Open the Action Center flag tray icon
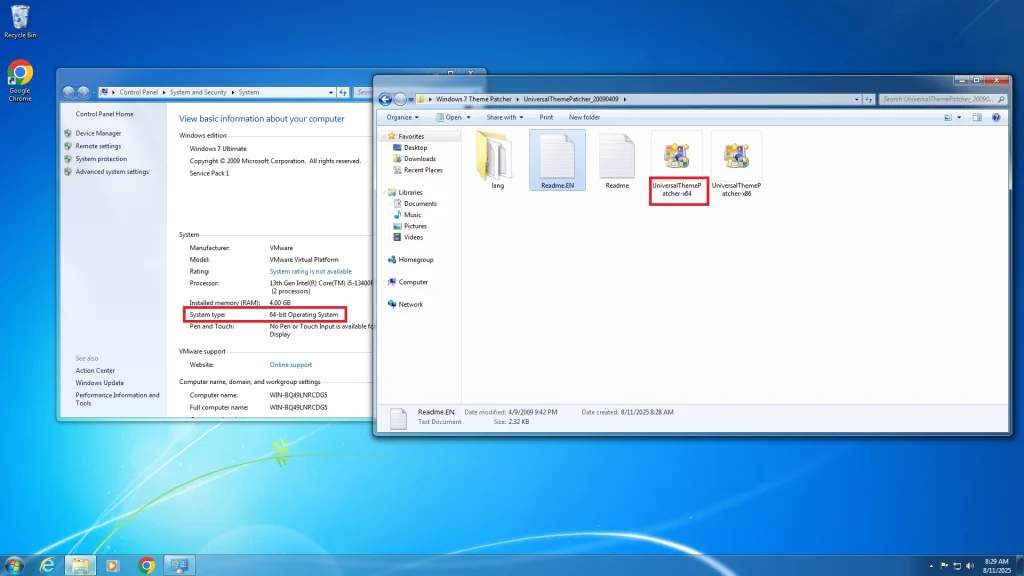Viewport: 1024px width, 576px height. 944,566
